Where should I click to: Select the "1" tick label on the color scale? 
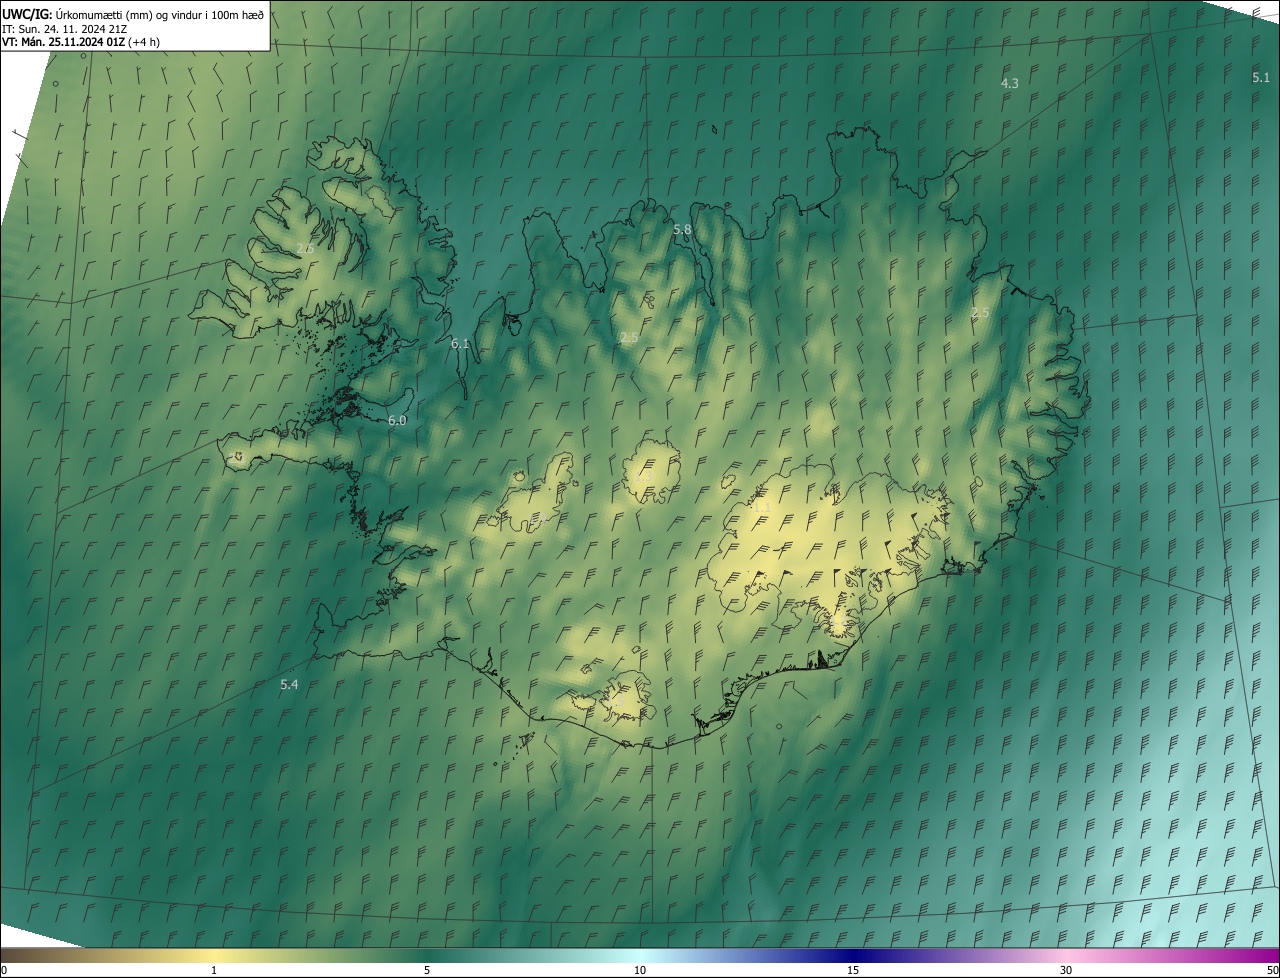point(214,970)
